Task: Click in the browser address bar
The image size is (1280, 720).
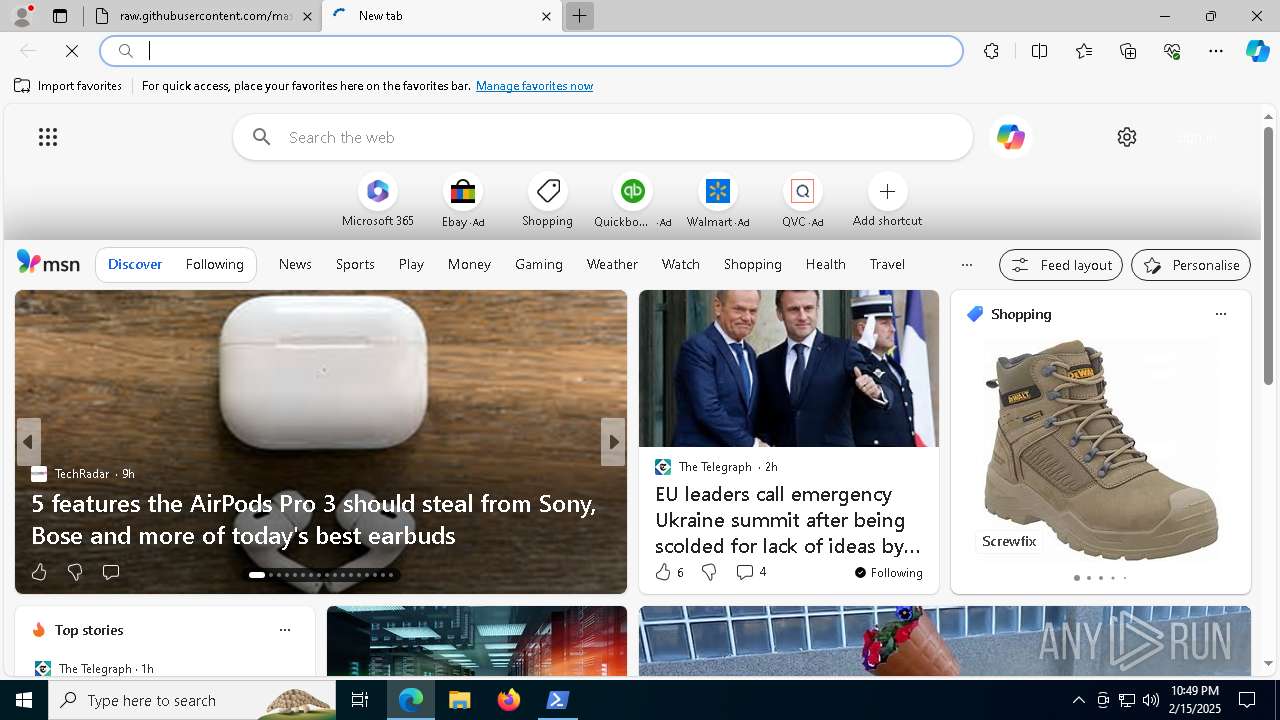Action: (x=531, y=51)
